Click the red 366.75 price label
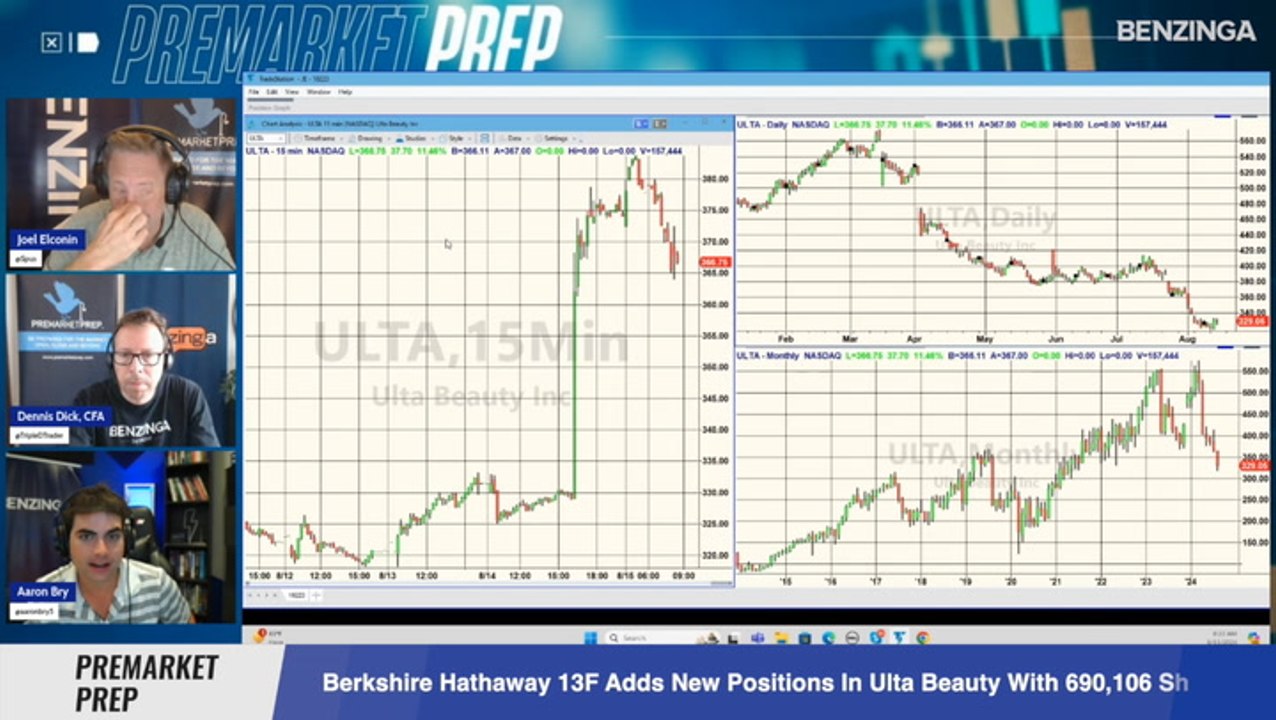Screen dimensions: 1276x720 [717, 262]
